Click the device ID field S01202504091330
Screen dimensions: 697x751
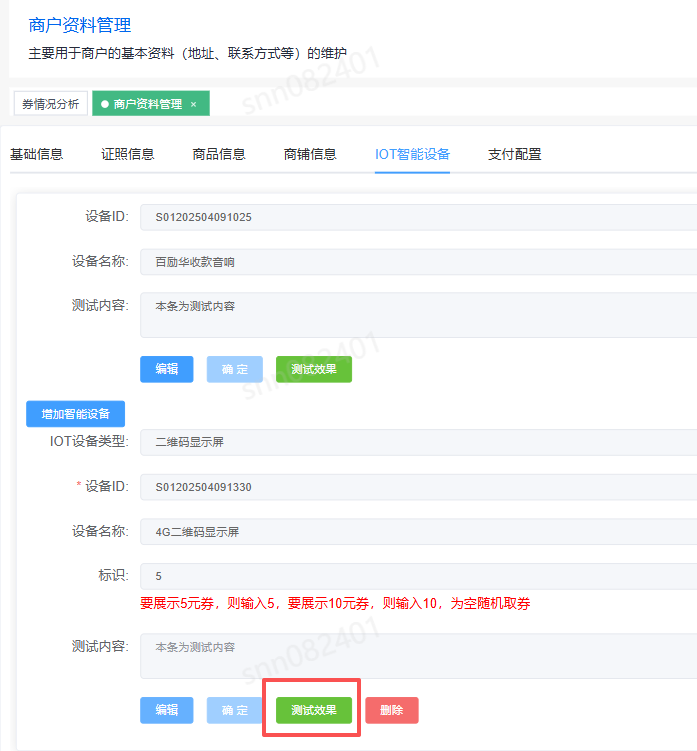point(418,487)
